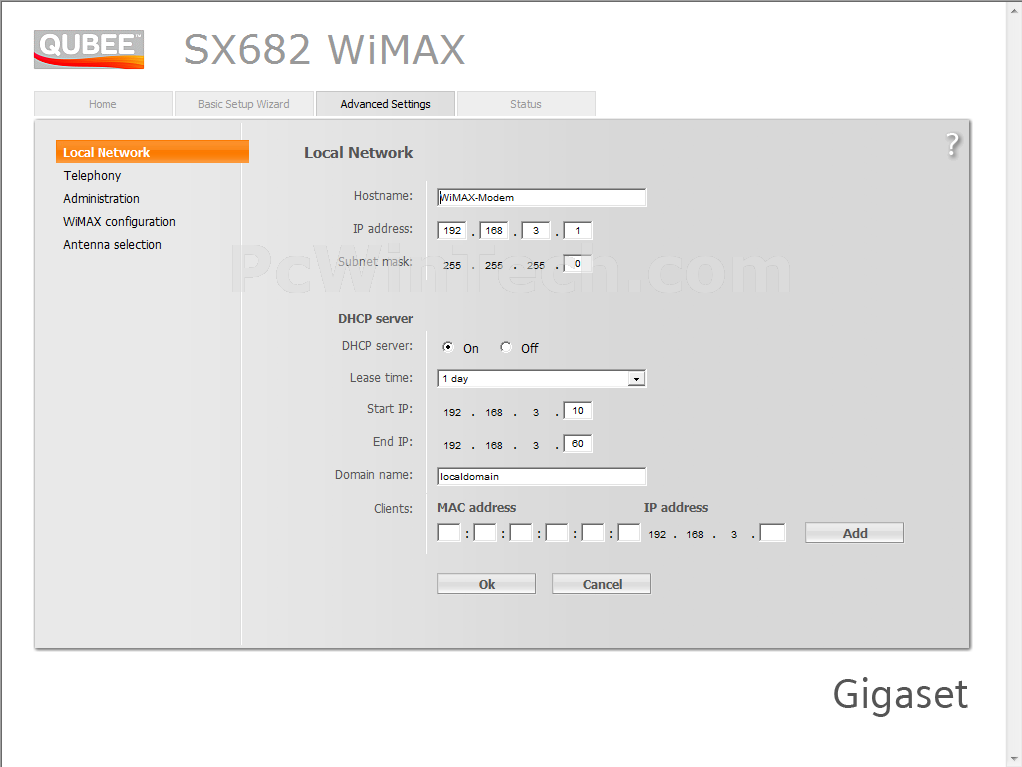The image size is (1022, 767).
Task: Add the DHCP client entry
Action: pyautogui.click(x=854, y=533)
